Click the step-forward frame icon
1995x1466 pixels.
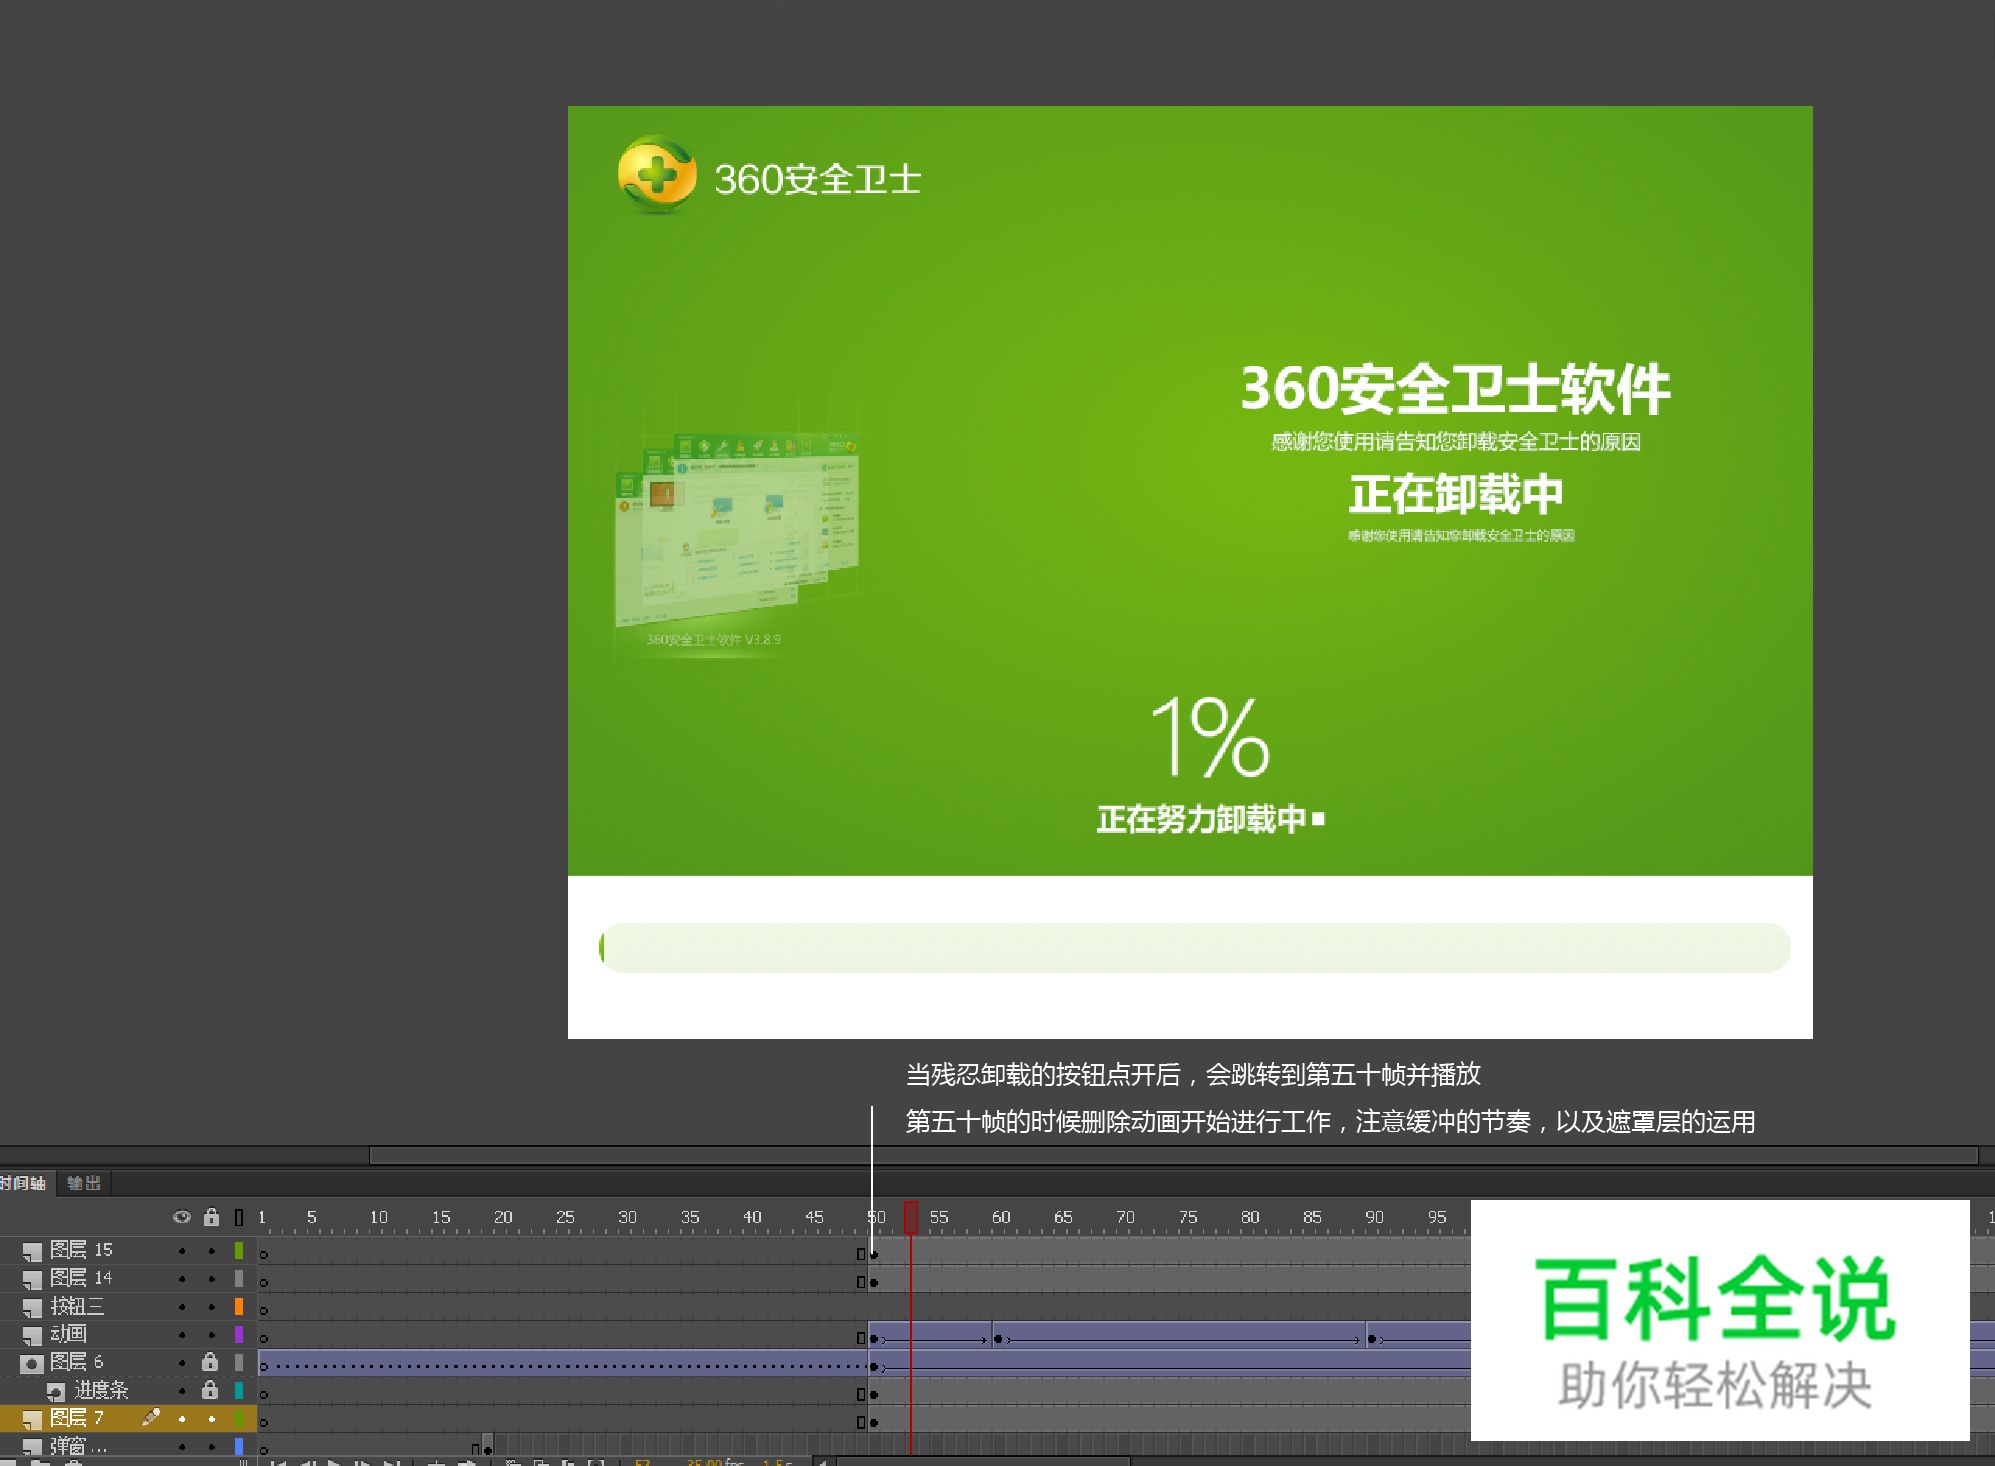click(x=361, y=1463)
